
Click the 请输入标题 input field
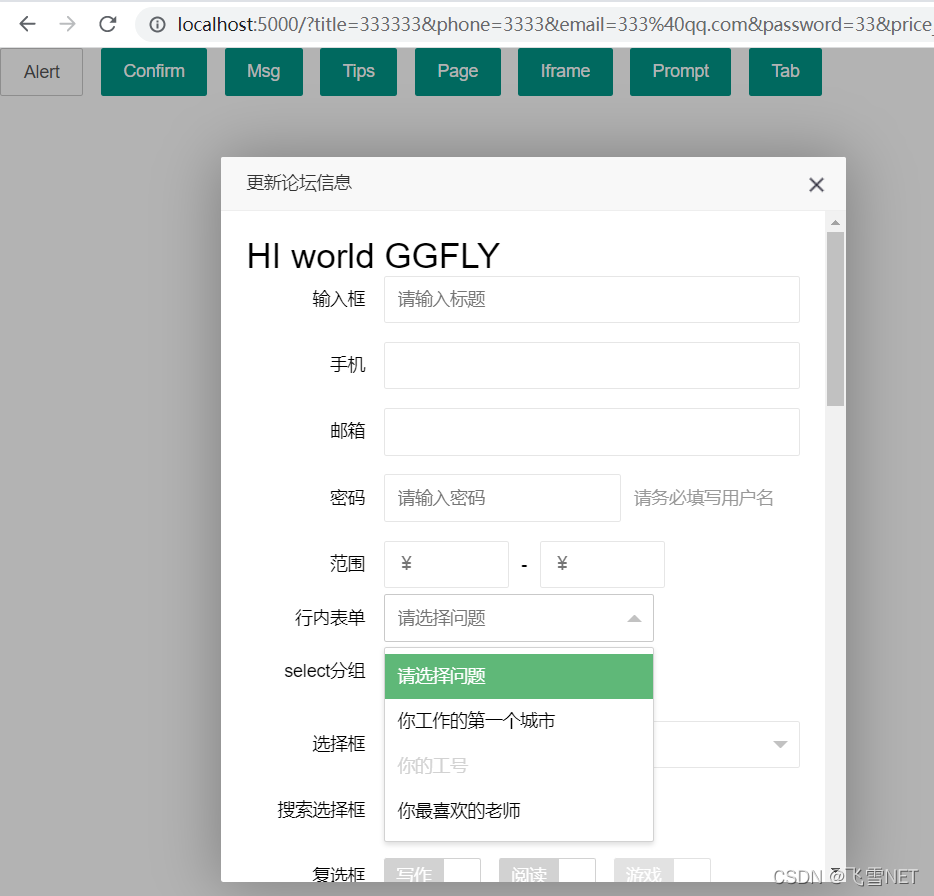point(591,299)
